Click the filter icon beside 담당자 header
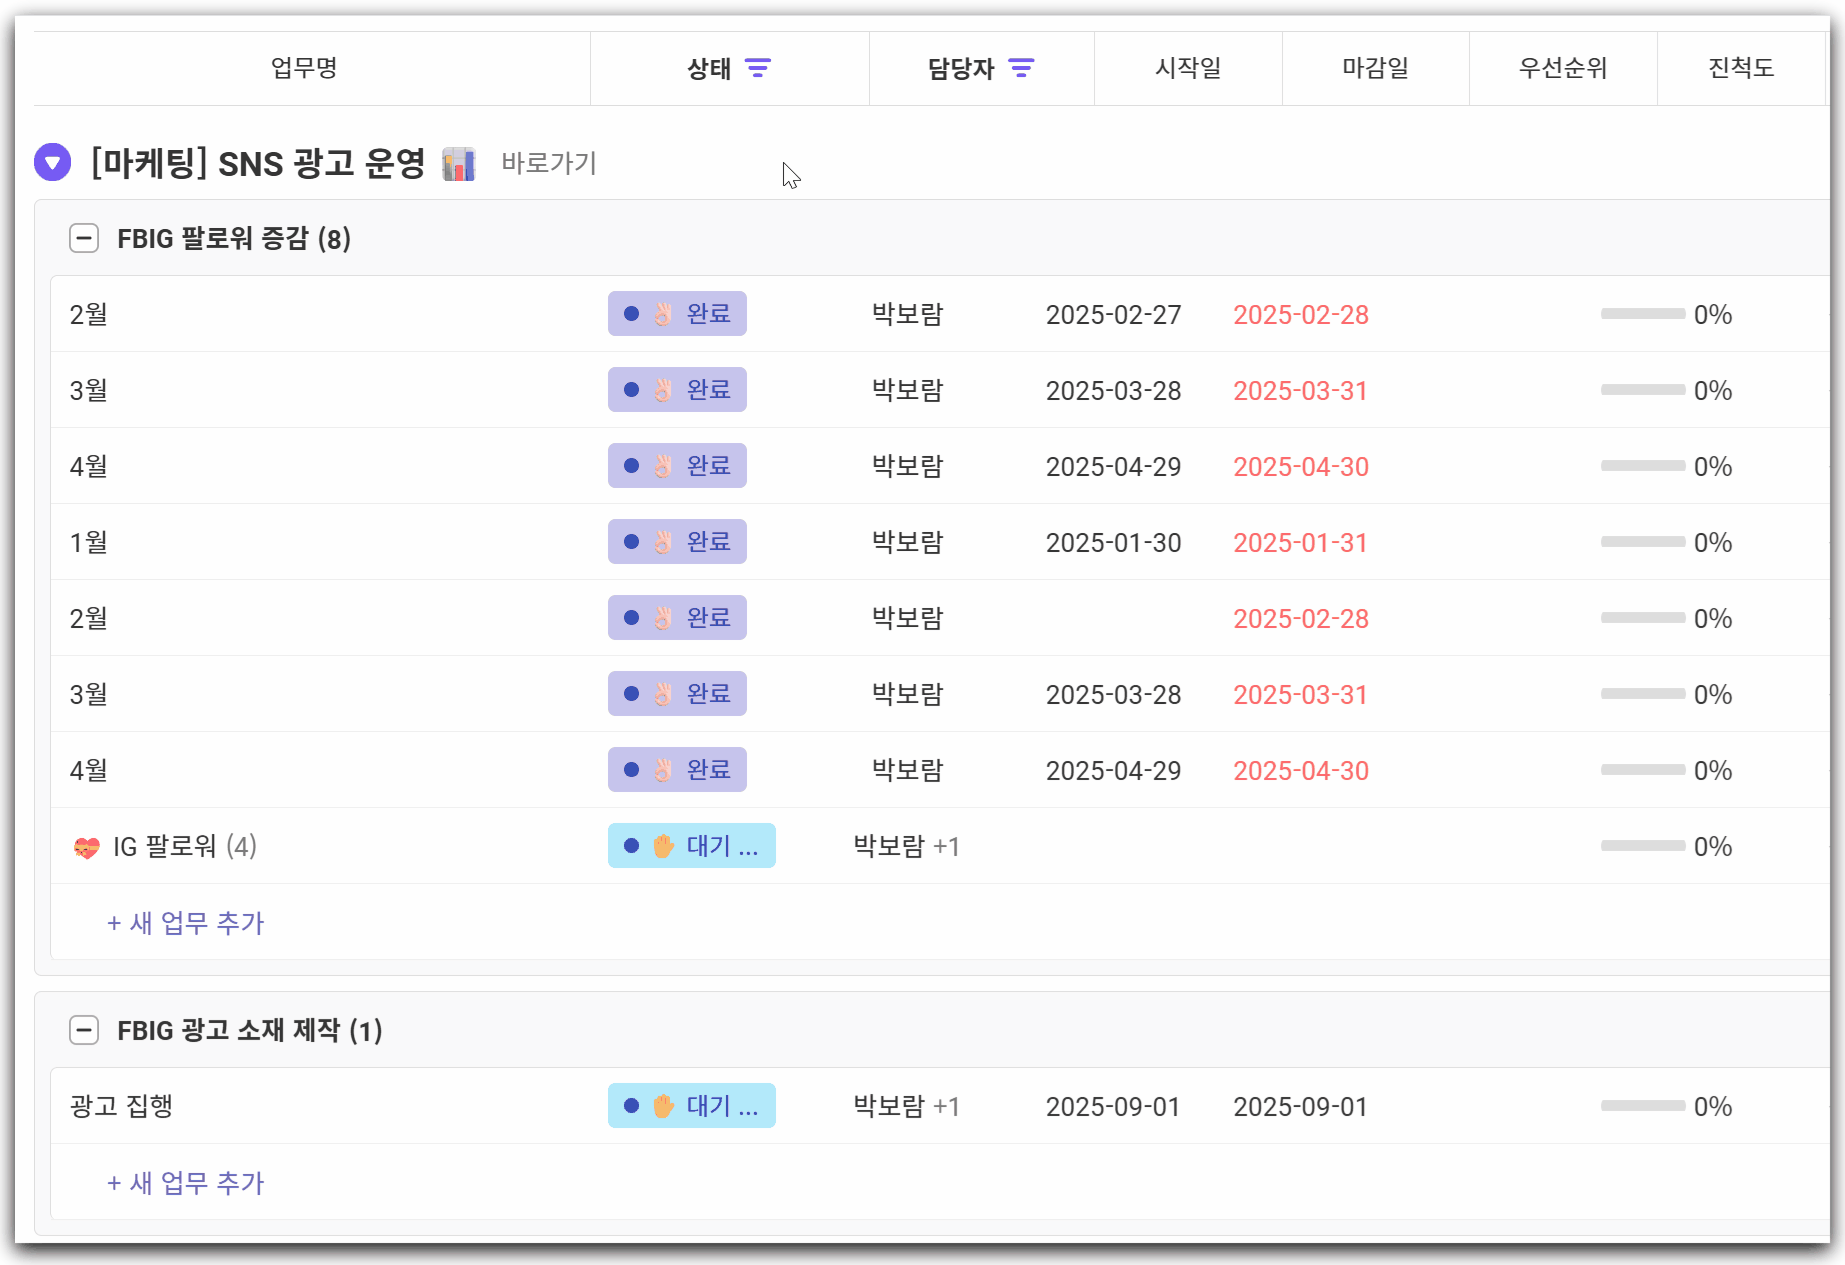1845x1265 pixels. pyautogui.click(x=1020, y=68)
